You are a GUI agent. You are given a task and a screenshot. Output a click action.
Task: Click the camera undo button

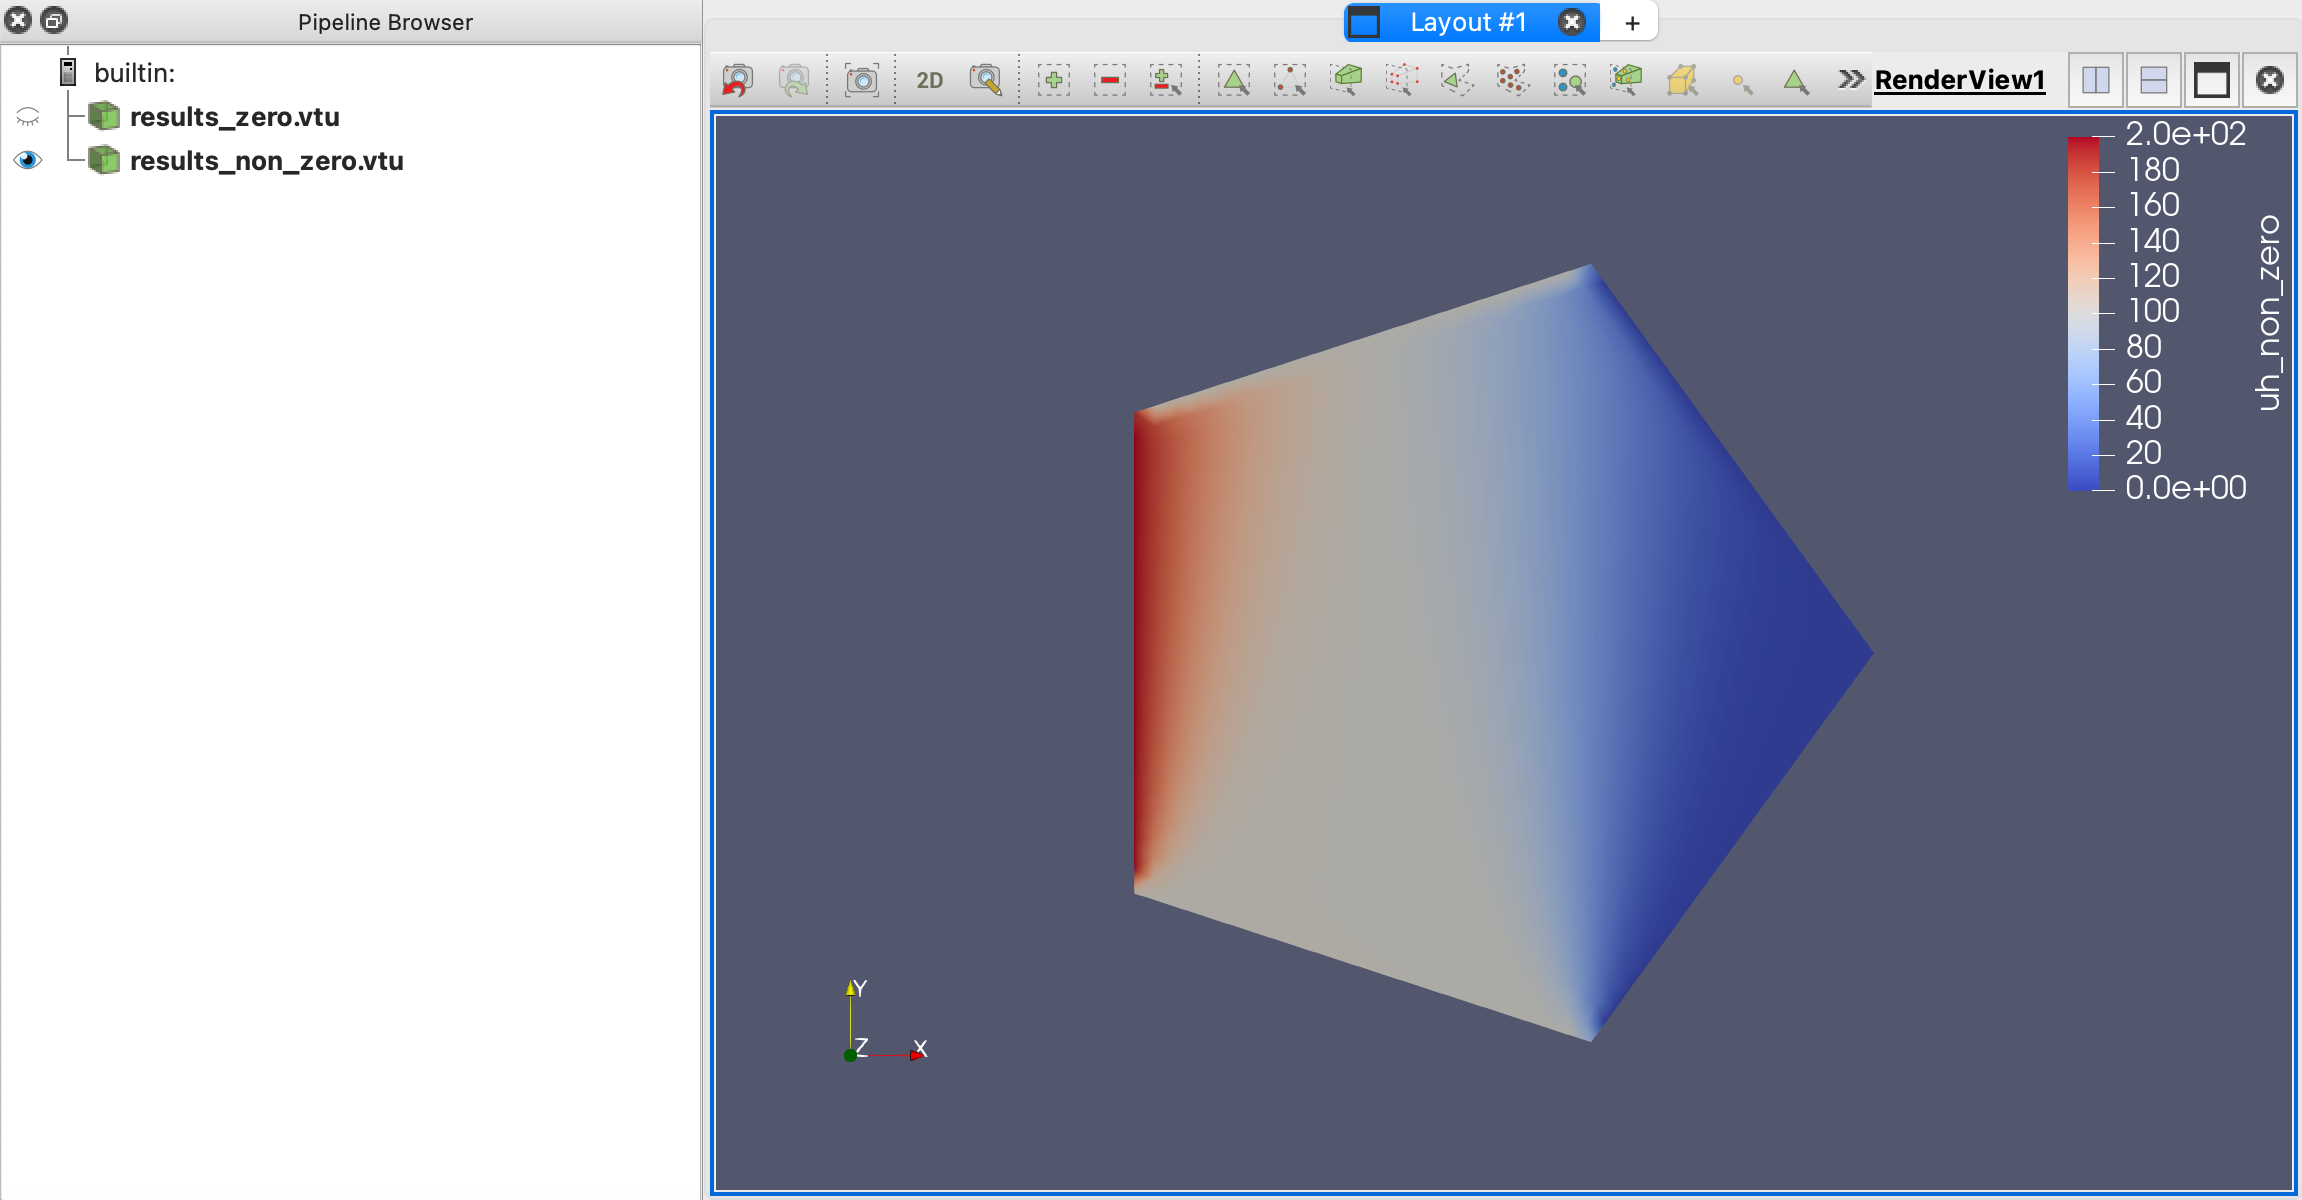point(738,80)
